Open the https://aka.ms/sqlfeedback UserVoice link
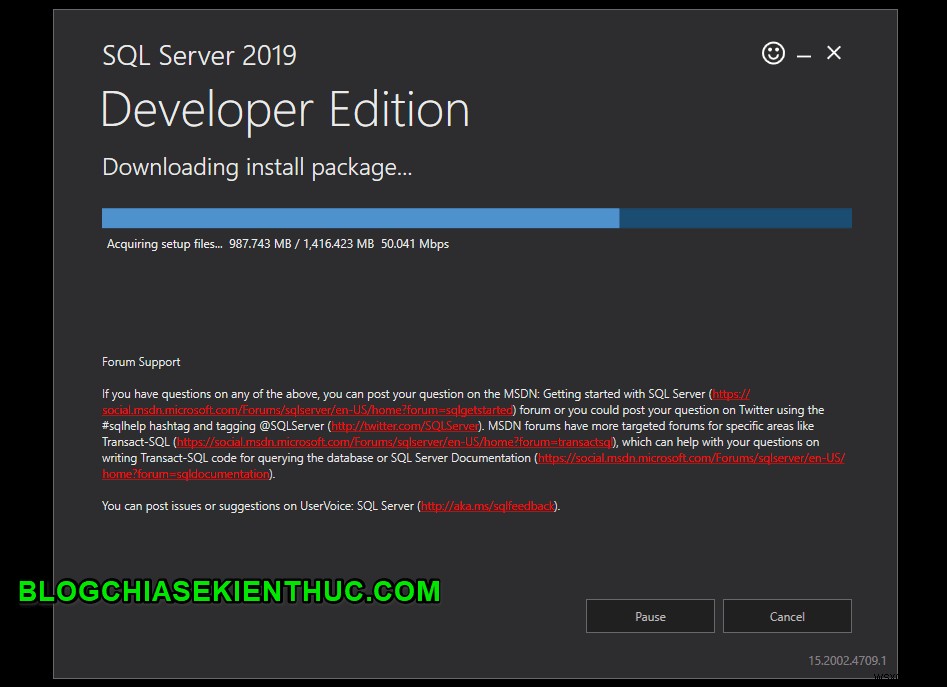The image size is (947, 687). 487,506
